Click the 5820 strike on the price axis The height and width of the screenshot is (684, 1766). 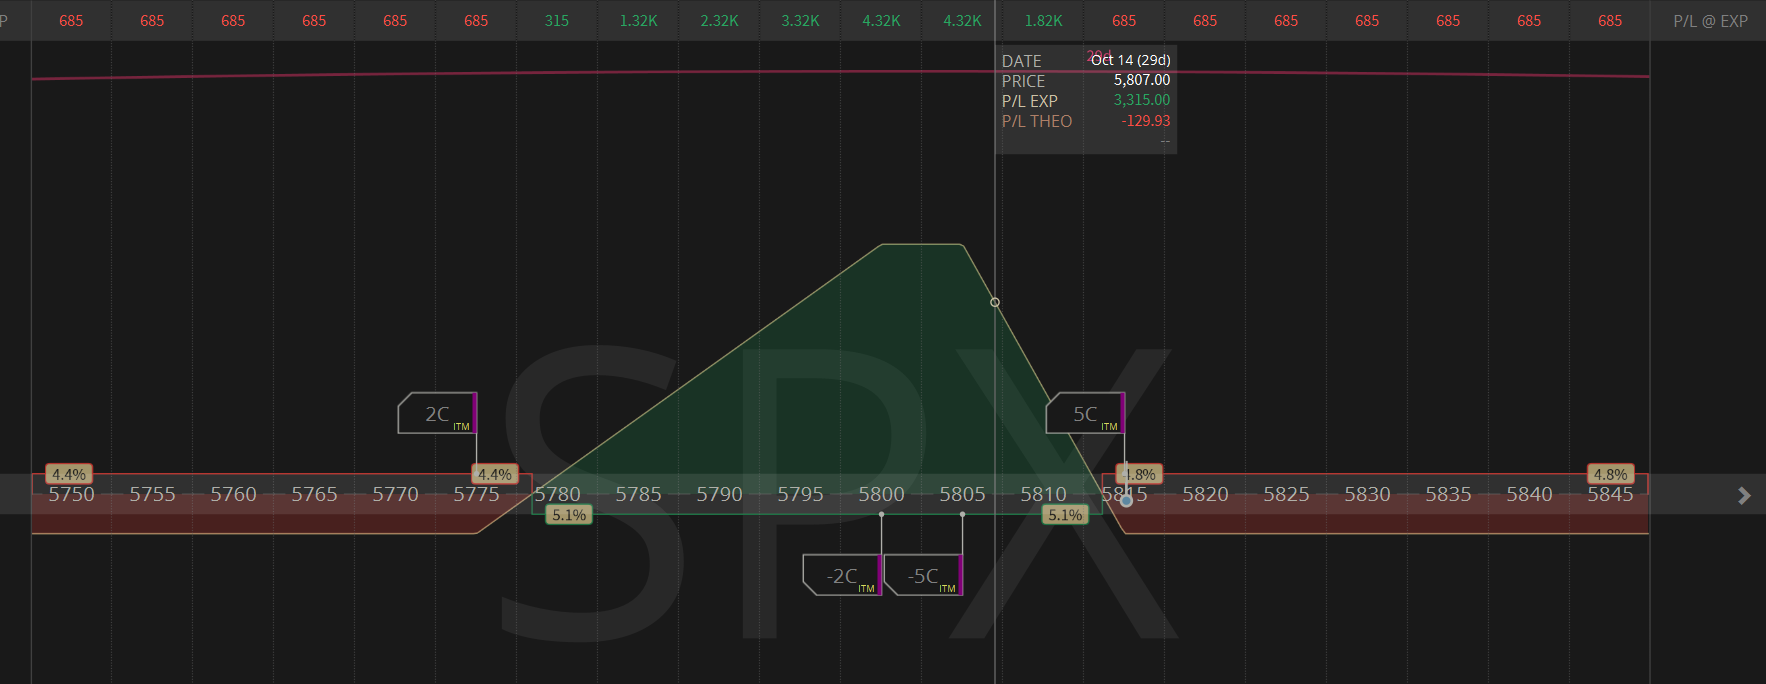pos(1205,494)
